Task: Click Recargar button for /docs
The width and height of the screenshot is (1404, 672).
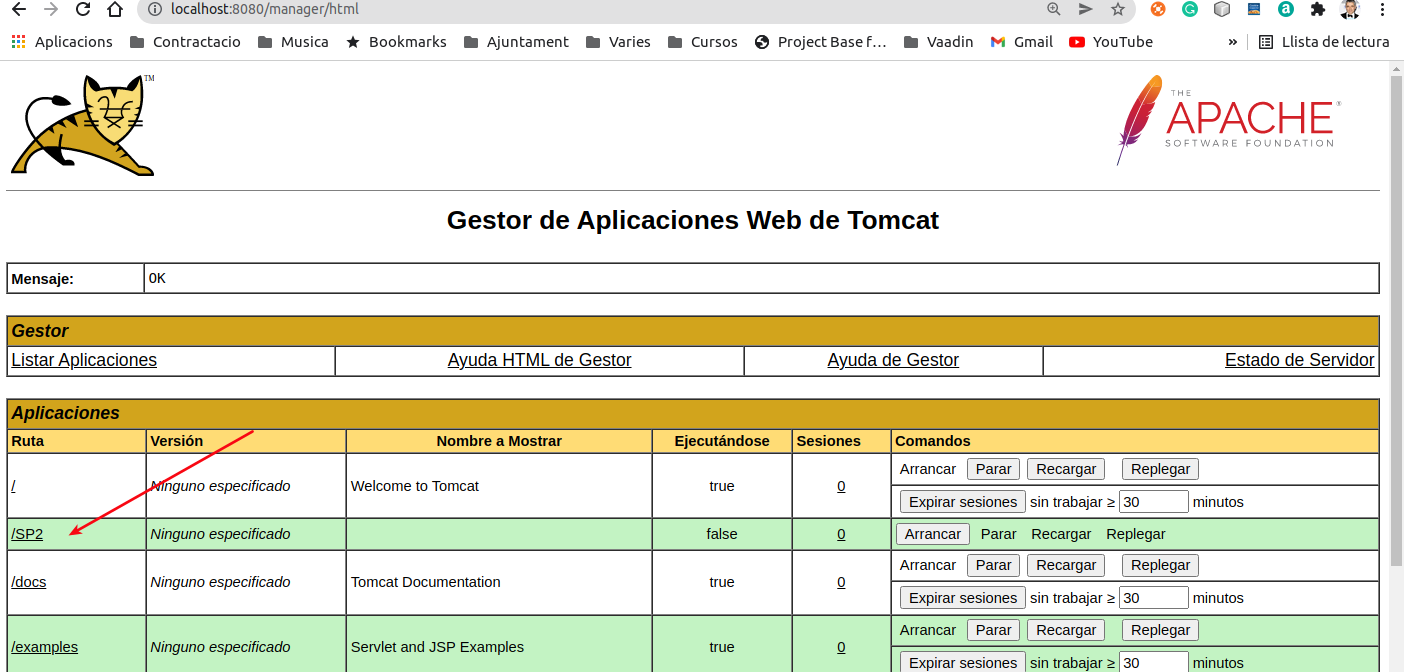Action: (1066, 565)
